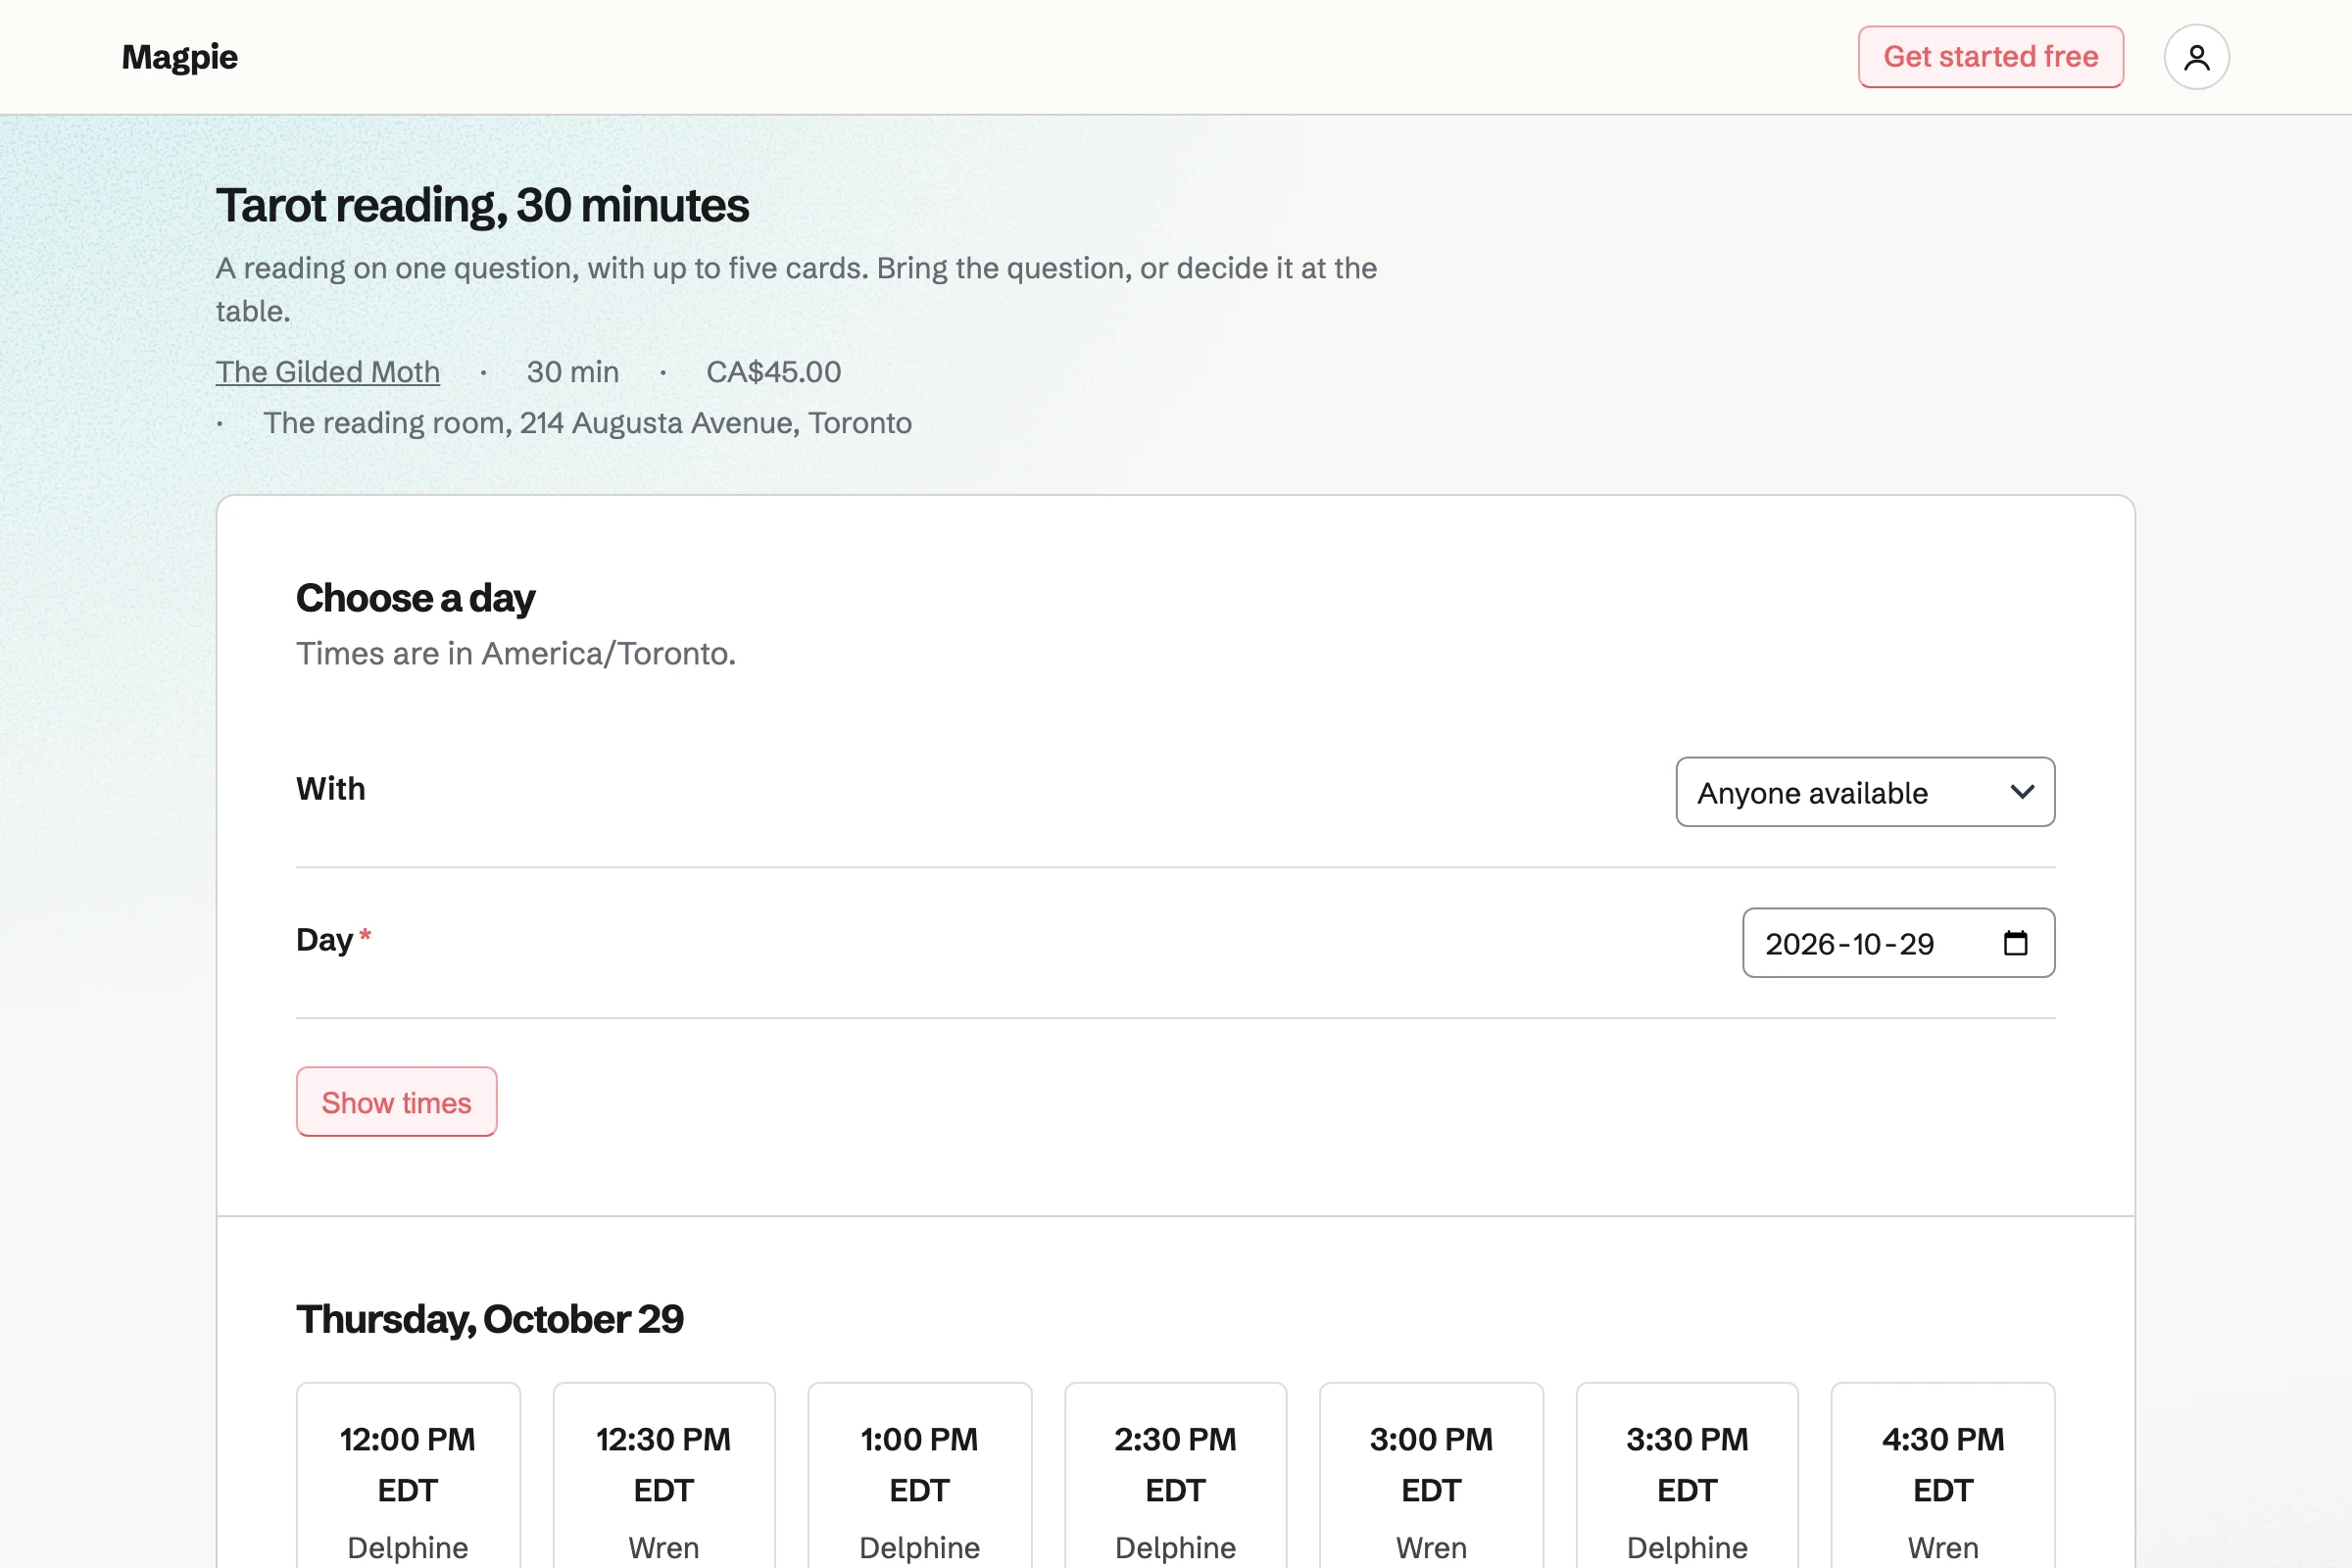Book the 4:30 PM EDT slot with Wren
This screenshot has height=1568, width=2352.
1943,1476
